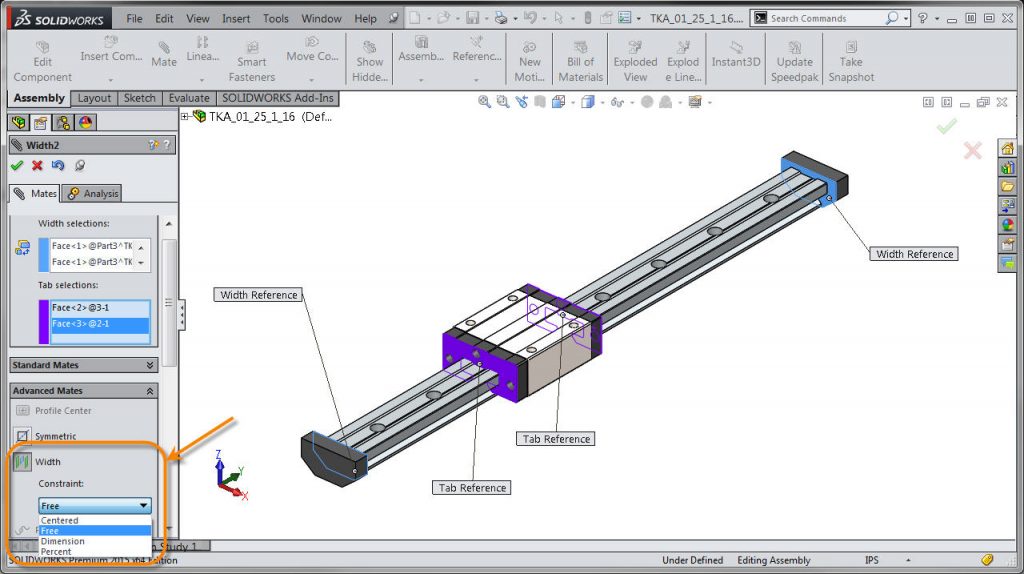Click Exploded View tool in ribbon
Screen dimensions: 1024x574
[x=635, y=61]
